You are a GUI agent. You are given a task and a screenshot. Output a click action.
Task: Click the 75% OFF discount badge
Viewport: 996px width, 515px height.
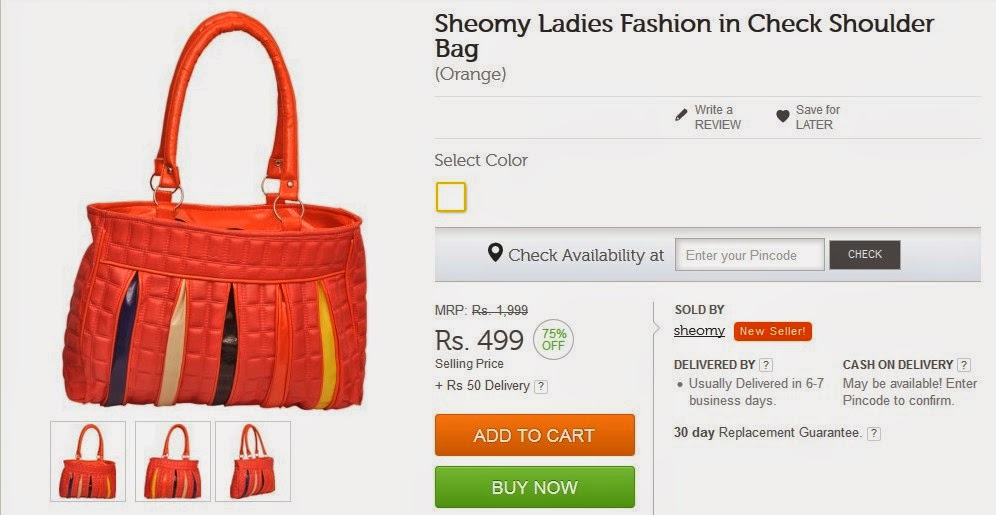coord(553,340)
